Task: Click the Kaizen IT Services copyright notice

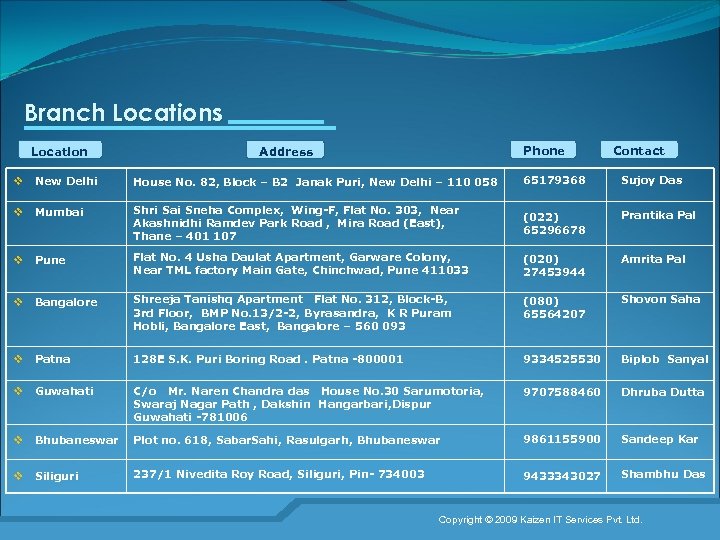Action: point(540,519)
